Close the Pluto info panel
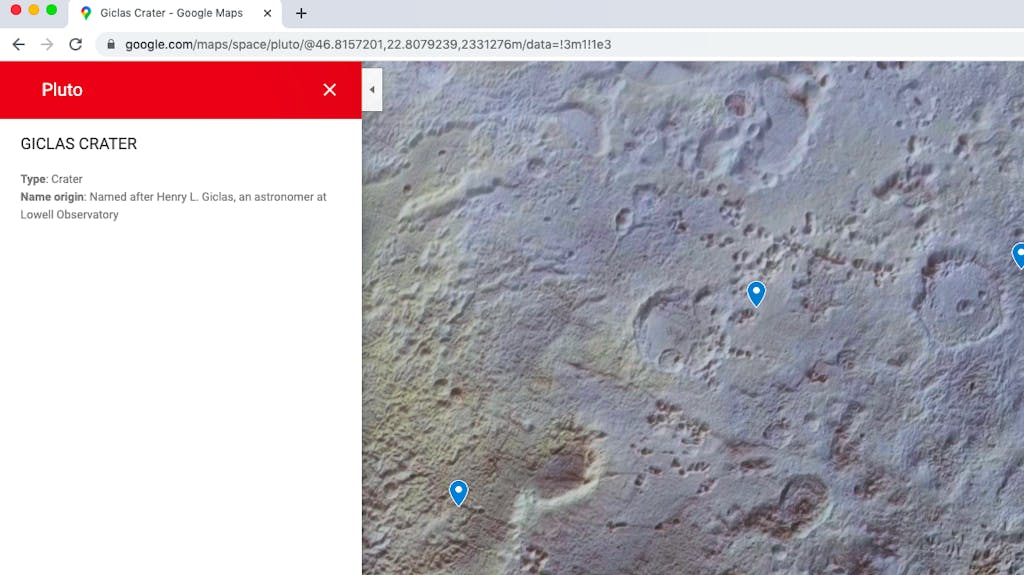1024x575 pixels. point(330,90)
